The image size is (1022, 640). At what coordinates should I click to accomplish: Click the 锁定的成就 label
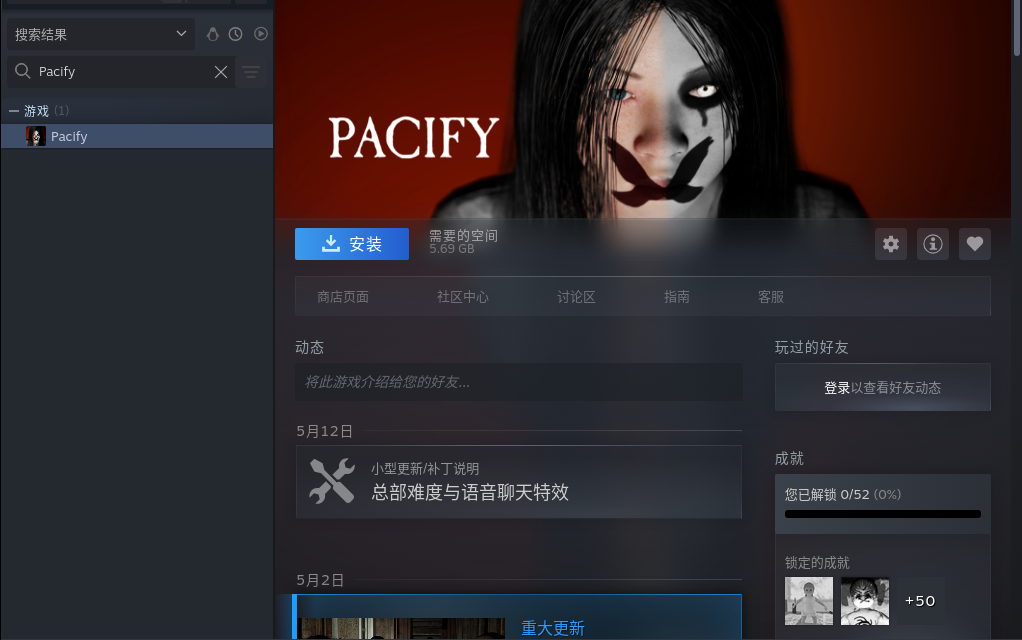pos(817,563)
